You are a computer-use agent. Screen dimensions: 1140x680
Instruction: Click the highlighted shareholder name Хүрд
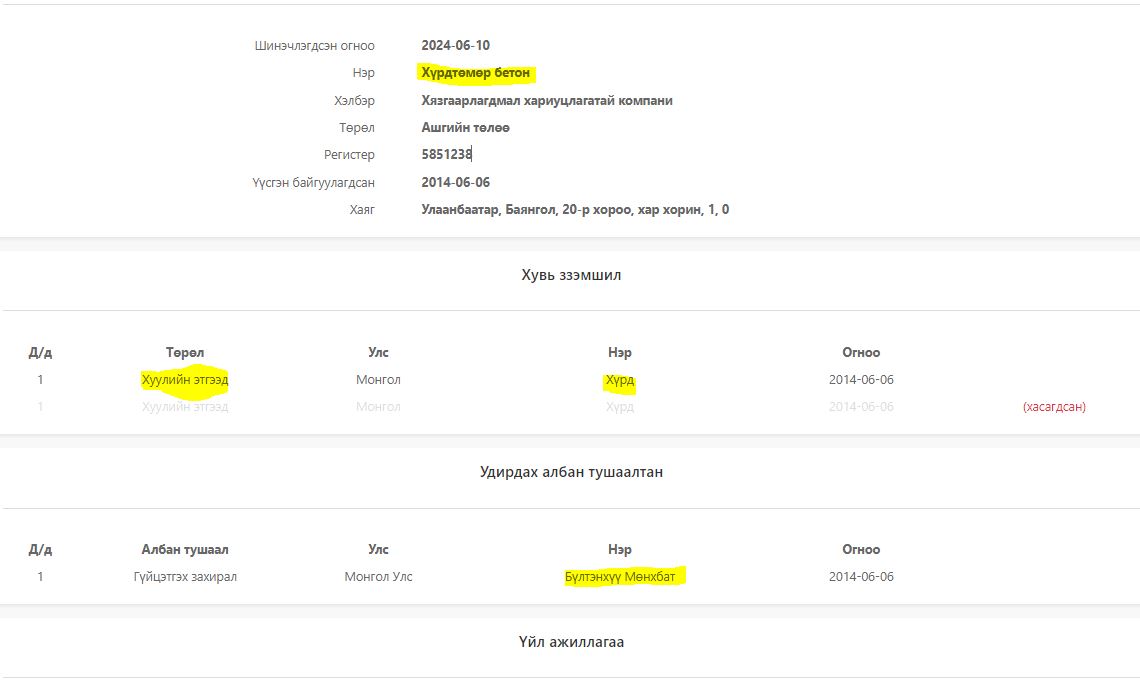coord(620,380)
